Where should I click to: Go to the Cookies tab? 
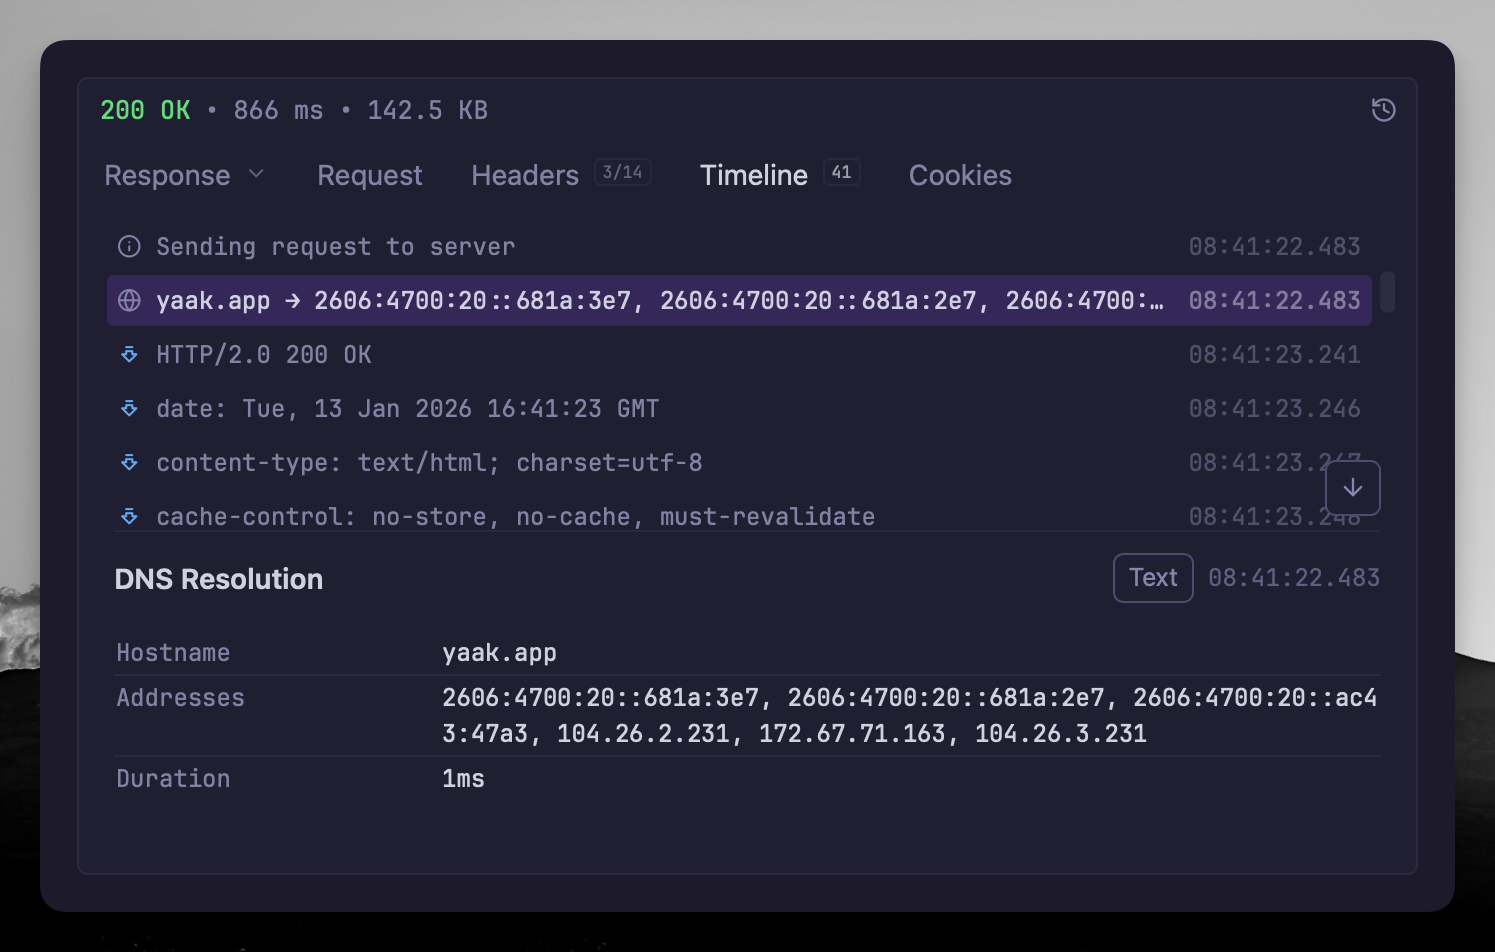(x=959, y=175)
